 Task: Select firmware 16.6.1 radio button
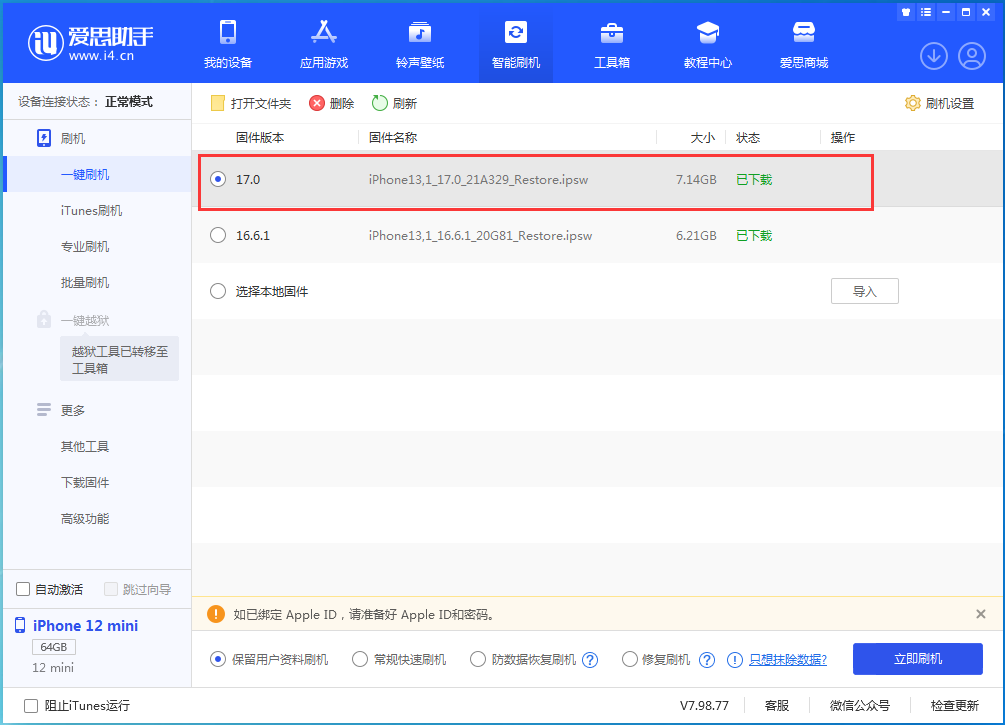tap(218, 235)
